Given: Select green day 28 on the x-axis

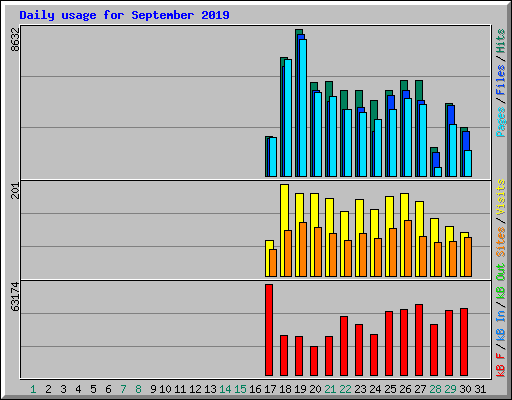Looking at the screenshot, I should (x=435, y=389).
